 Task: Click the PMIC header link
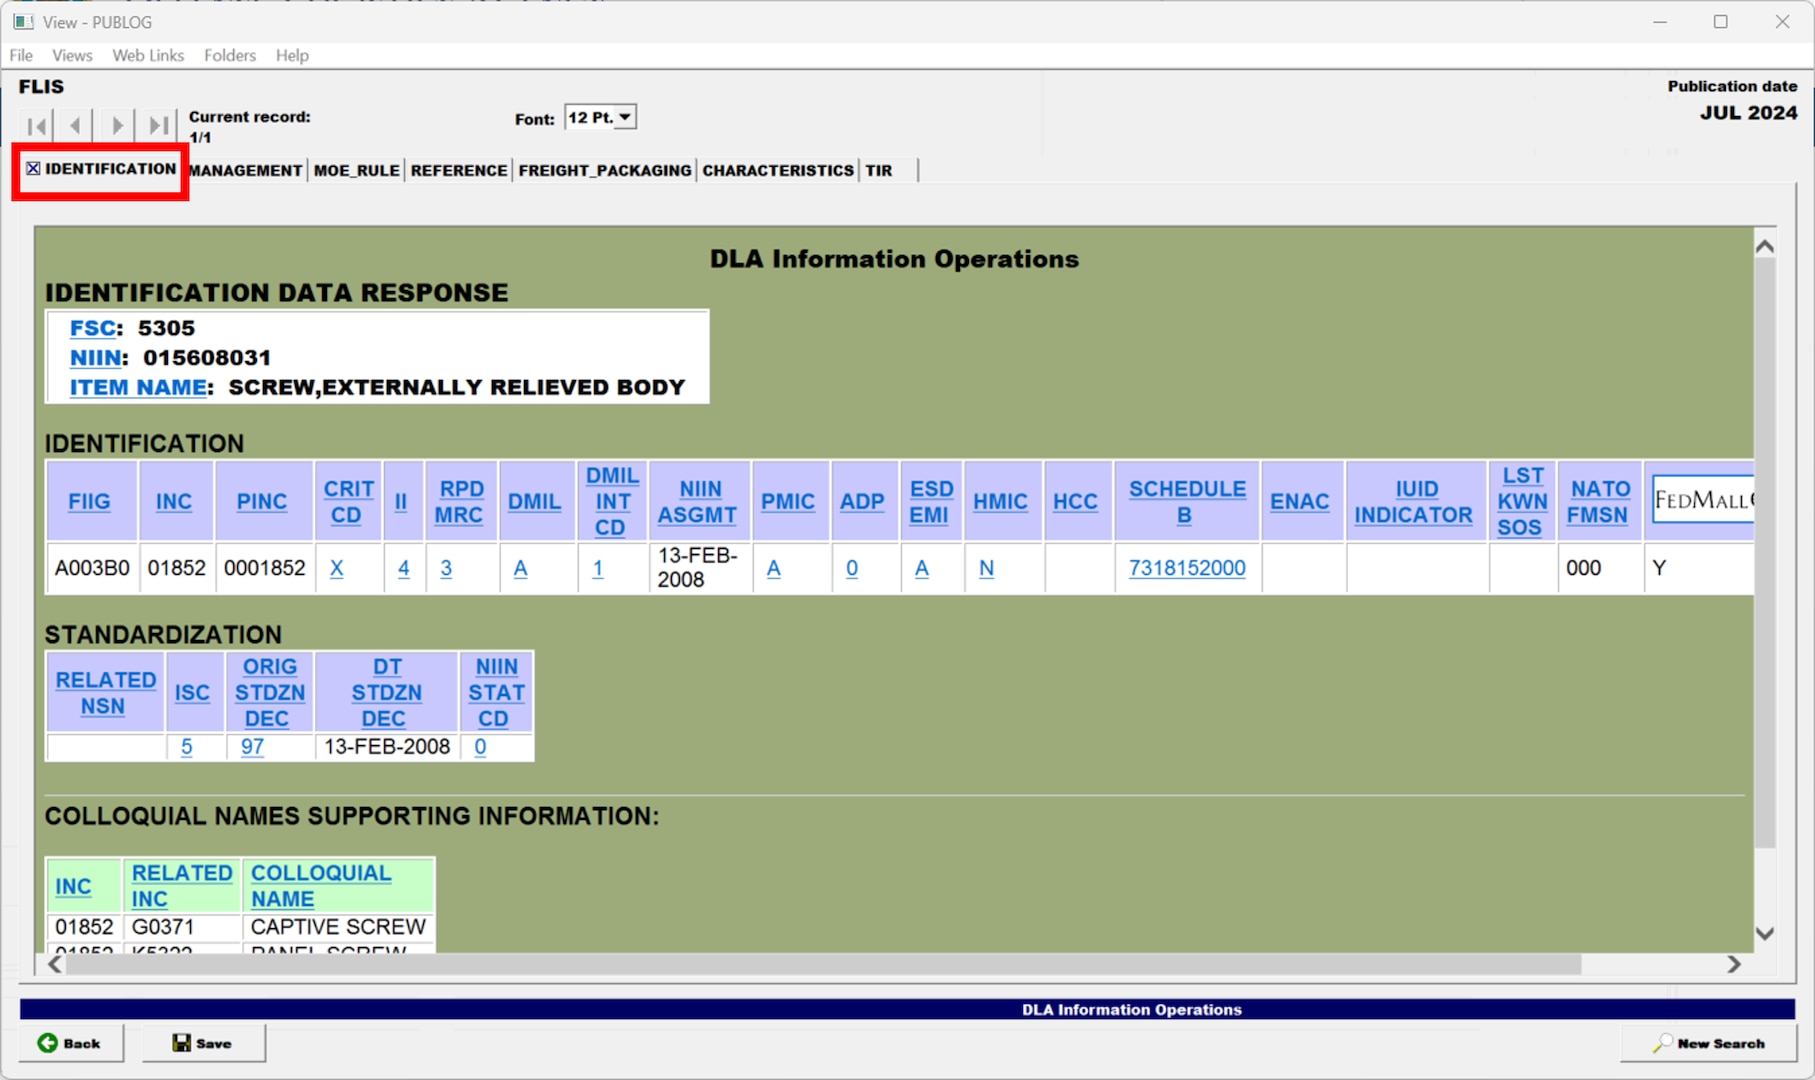tap(788, 502)
